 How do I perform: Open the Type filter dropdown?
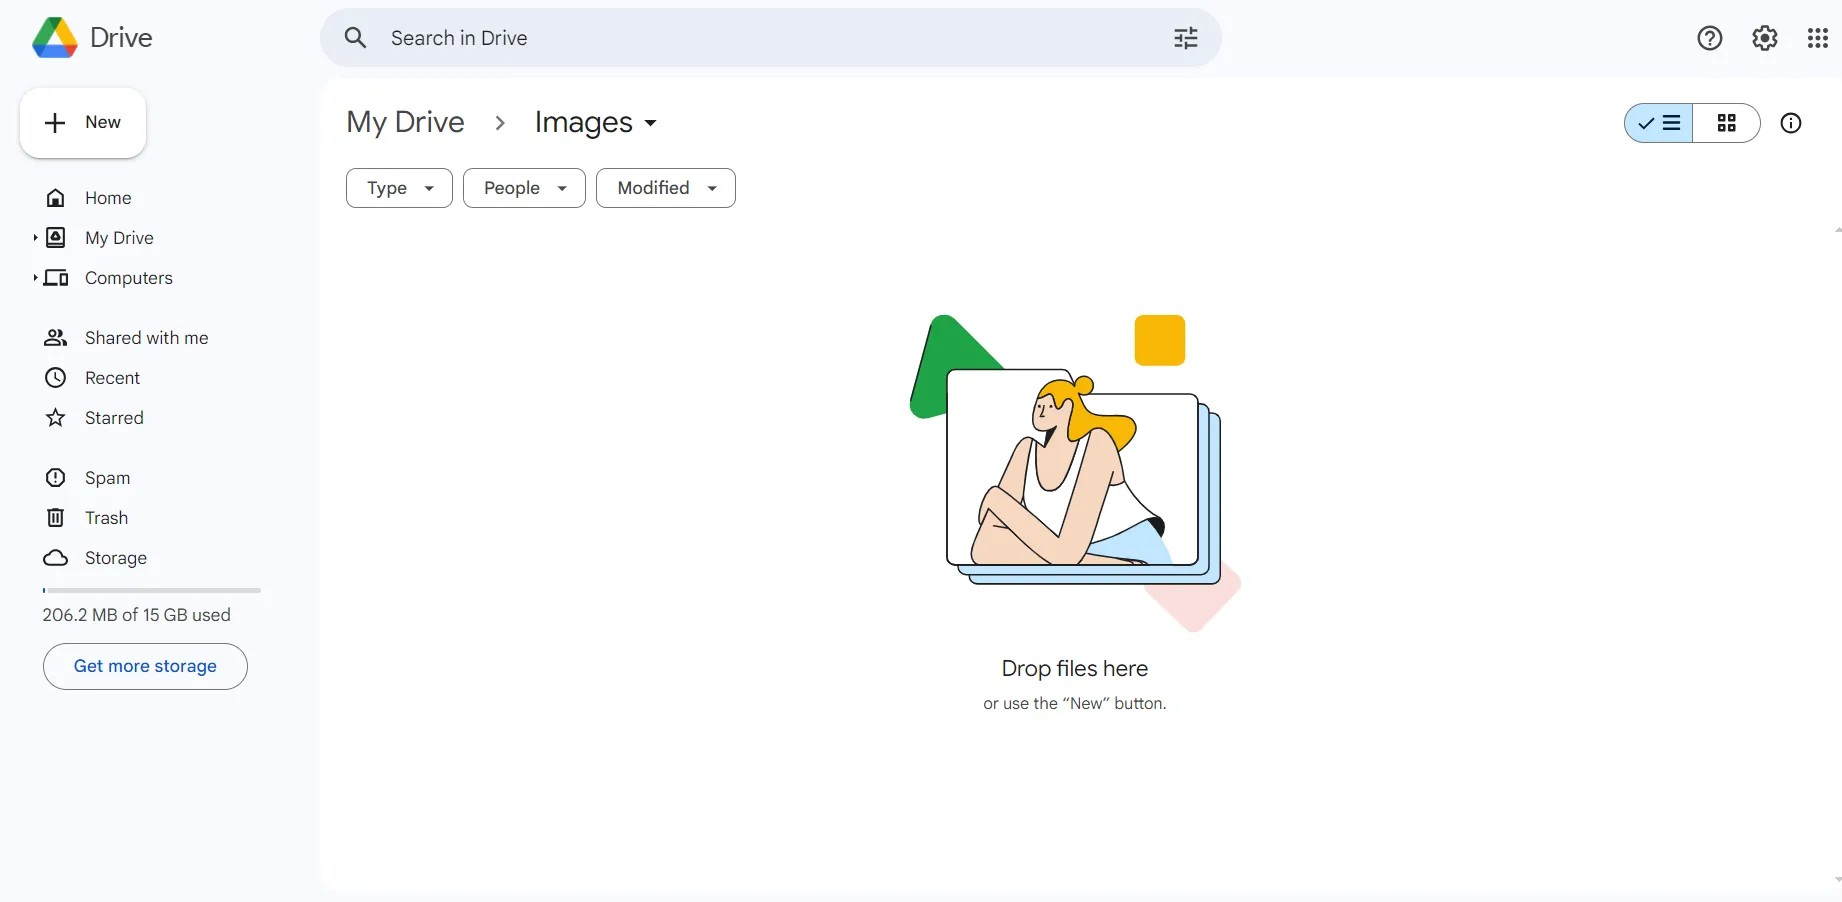tap(398, 188)
